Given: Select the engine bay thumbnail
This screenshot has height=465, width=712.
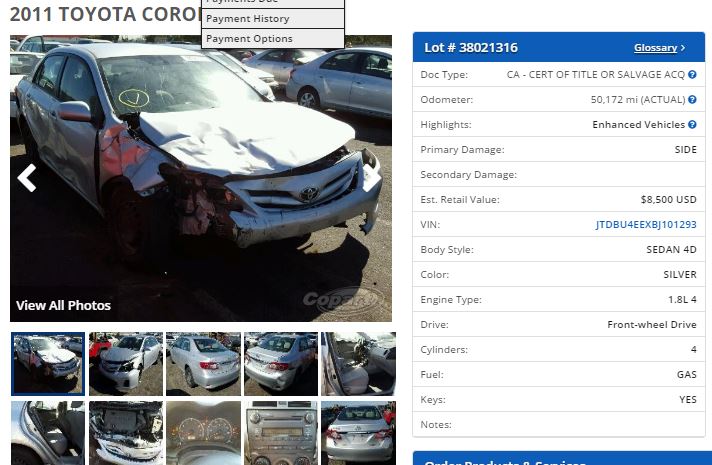Looking at the screenshot, I should (x=126, y=433).
